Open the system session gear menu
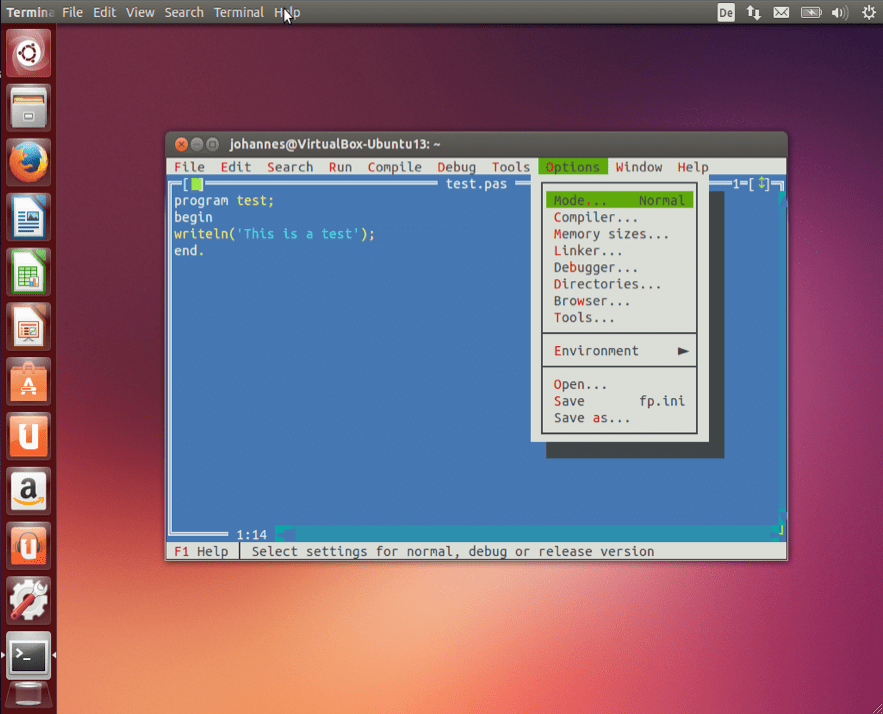883x714 pixels. (869, 12)
